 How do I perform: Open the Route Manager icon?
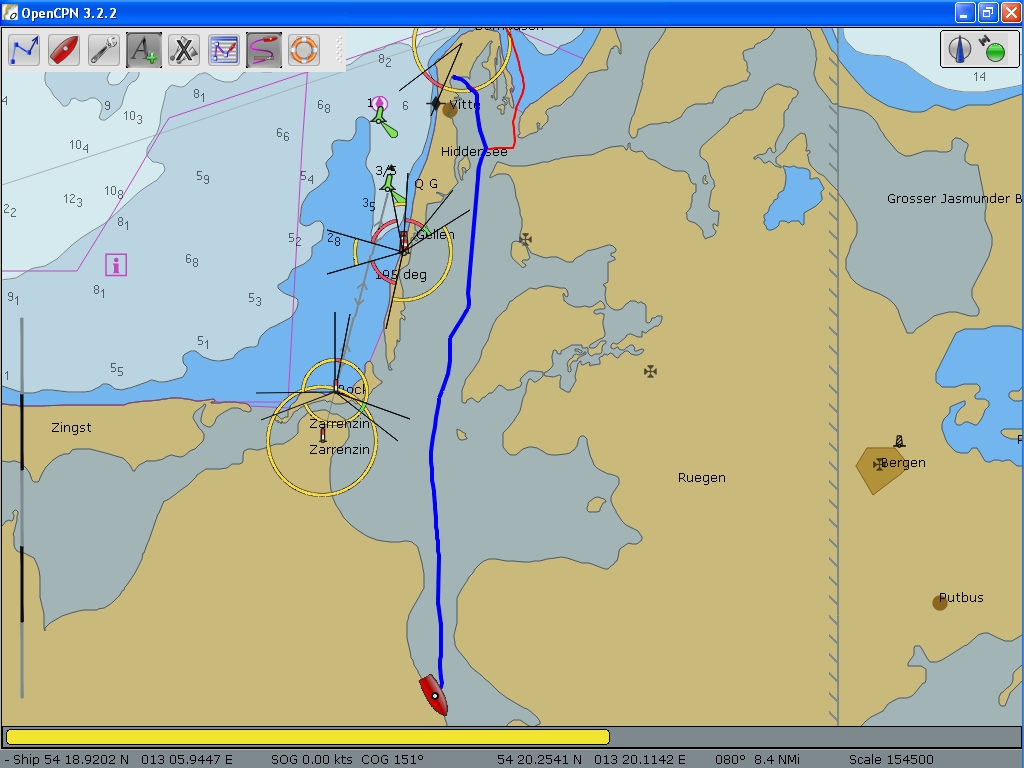click(223, 50)
